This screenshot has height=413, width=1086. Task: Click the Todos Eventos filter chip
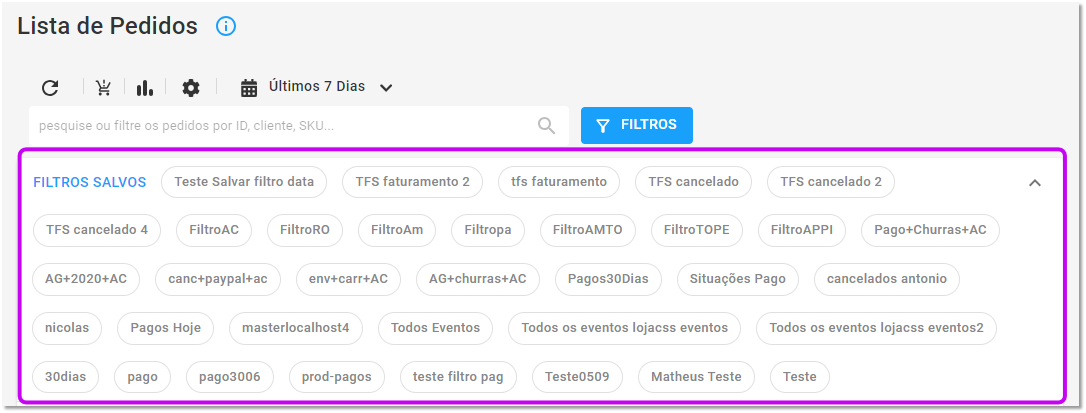(x=435, y=328)
